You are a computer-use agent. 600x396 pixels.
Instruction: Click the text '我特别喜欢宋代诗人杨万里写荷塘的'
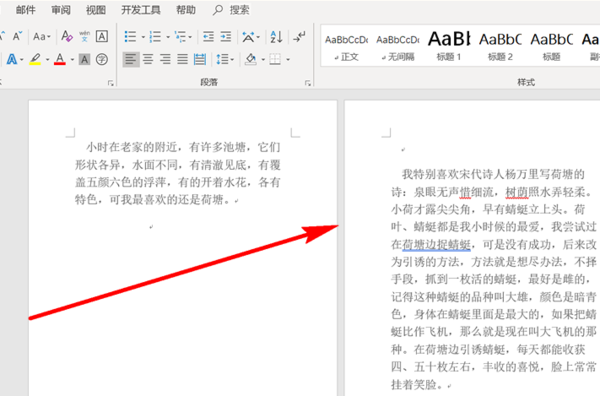[x=493, y=174]
